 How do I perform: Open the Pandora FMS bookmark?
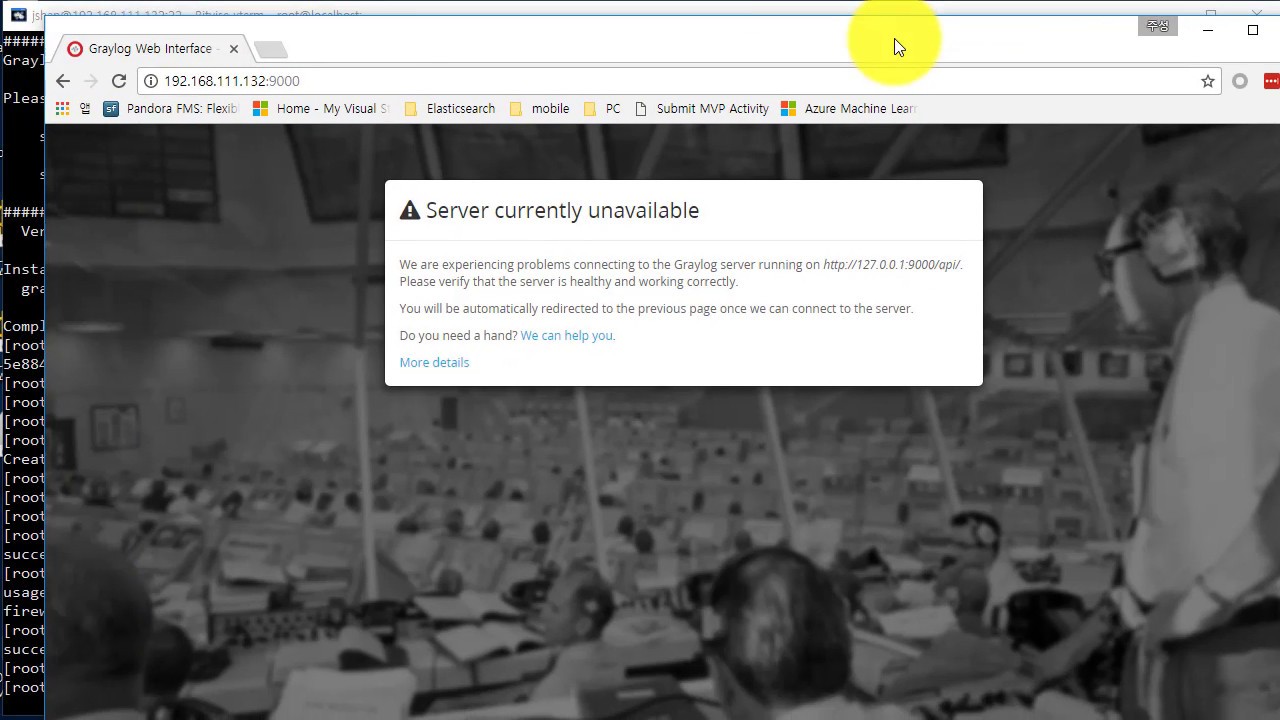(x=171, y=108)
